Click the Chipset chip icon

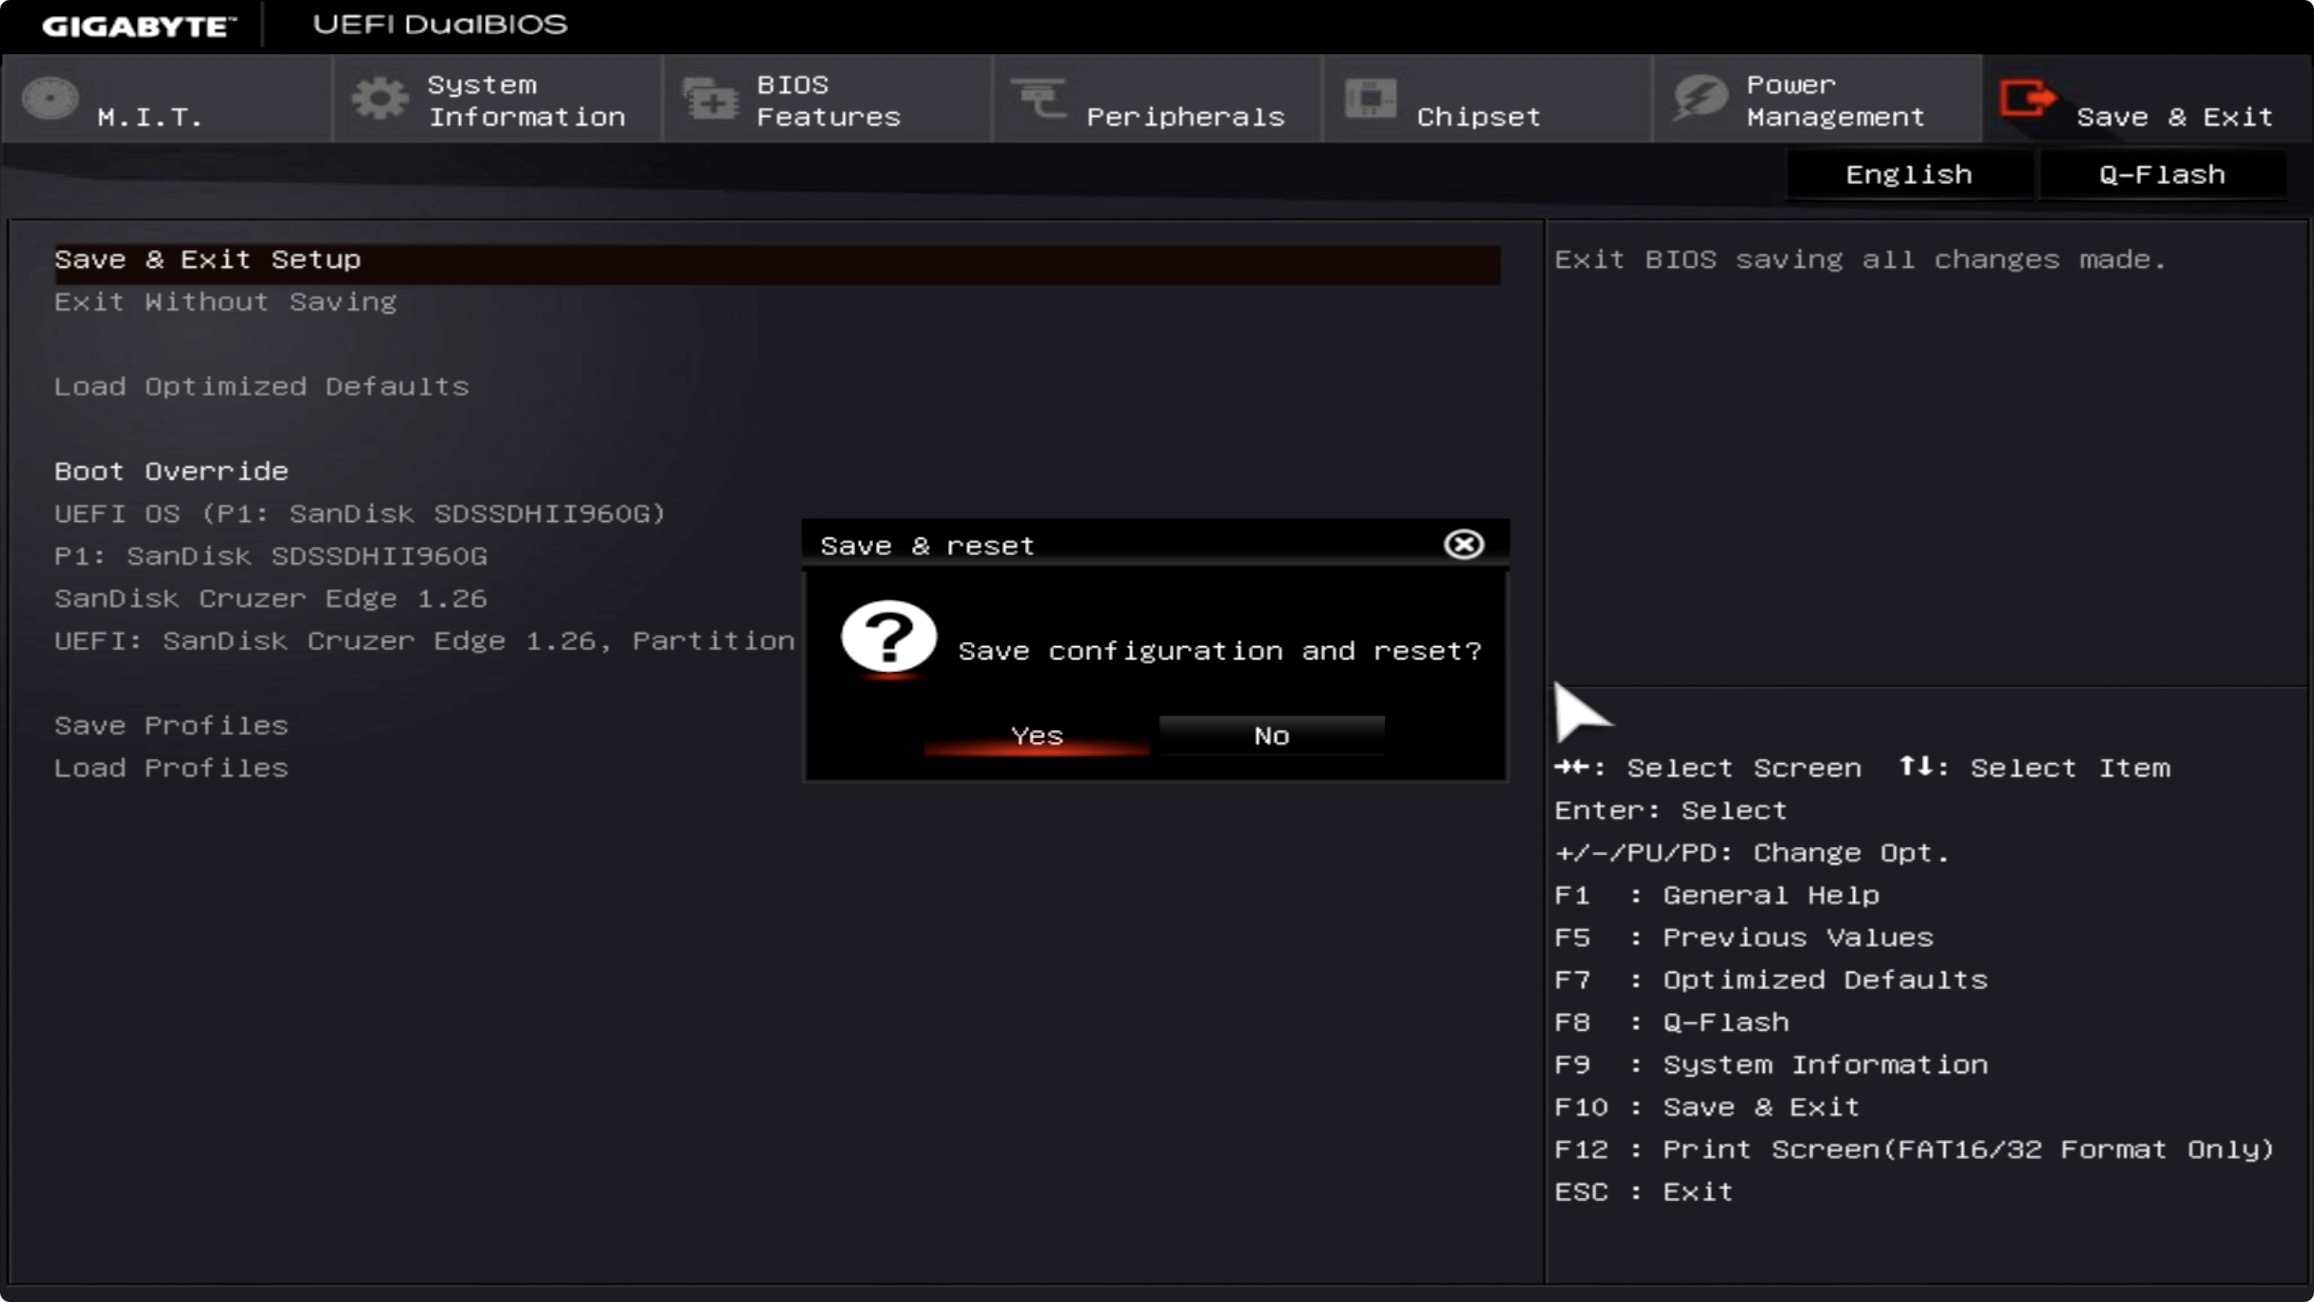tap(1370, 99)
